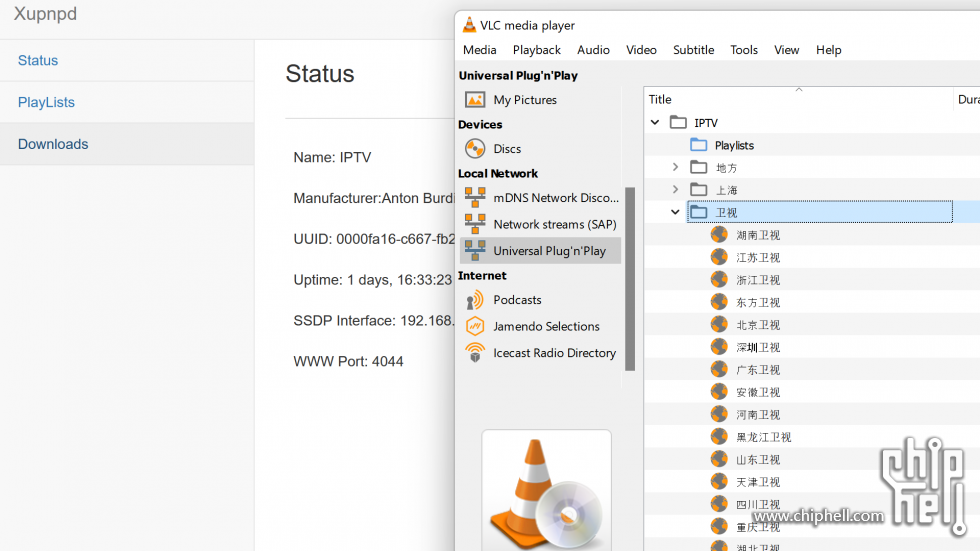Click the 上海 folder icon
The image size is (980, 551).
coord(699,190)
